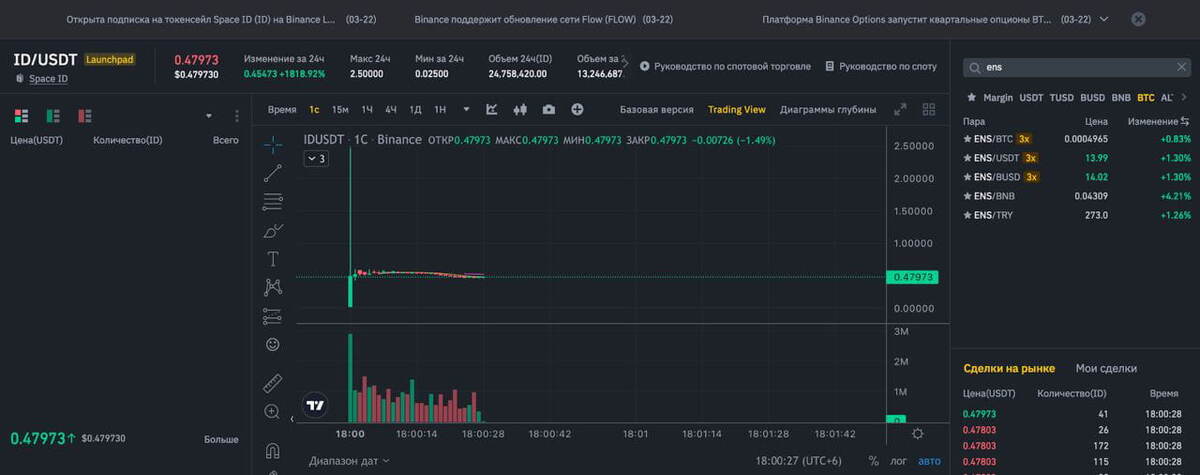Open spot guide document link
Viewport: 1200px width, 475px height.
click(881, 66)
